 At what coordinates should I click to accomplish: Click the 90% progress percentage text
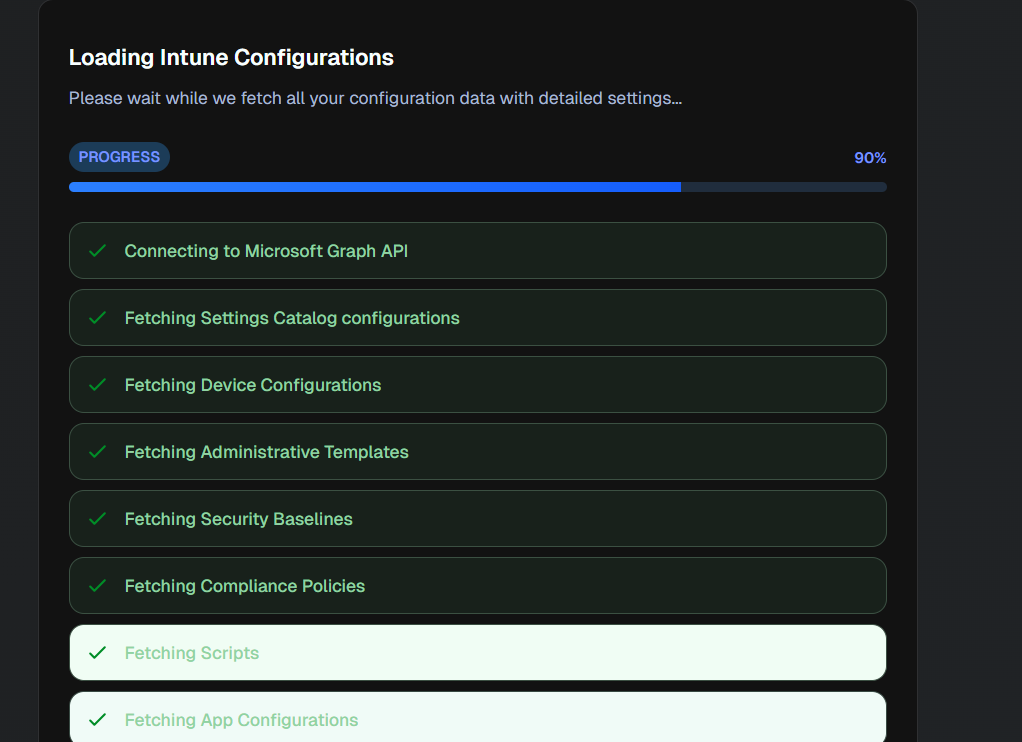pyautogui.click(x=869, y=158)
